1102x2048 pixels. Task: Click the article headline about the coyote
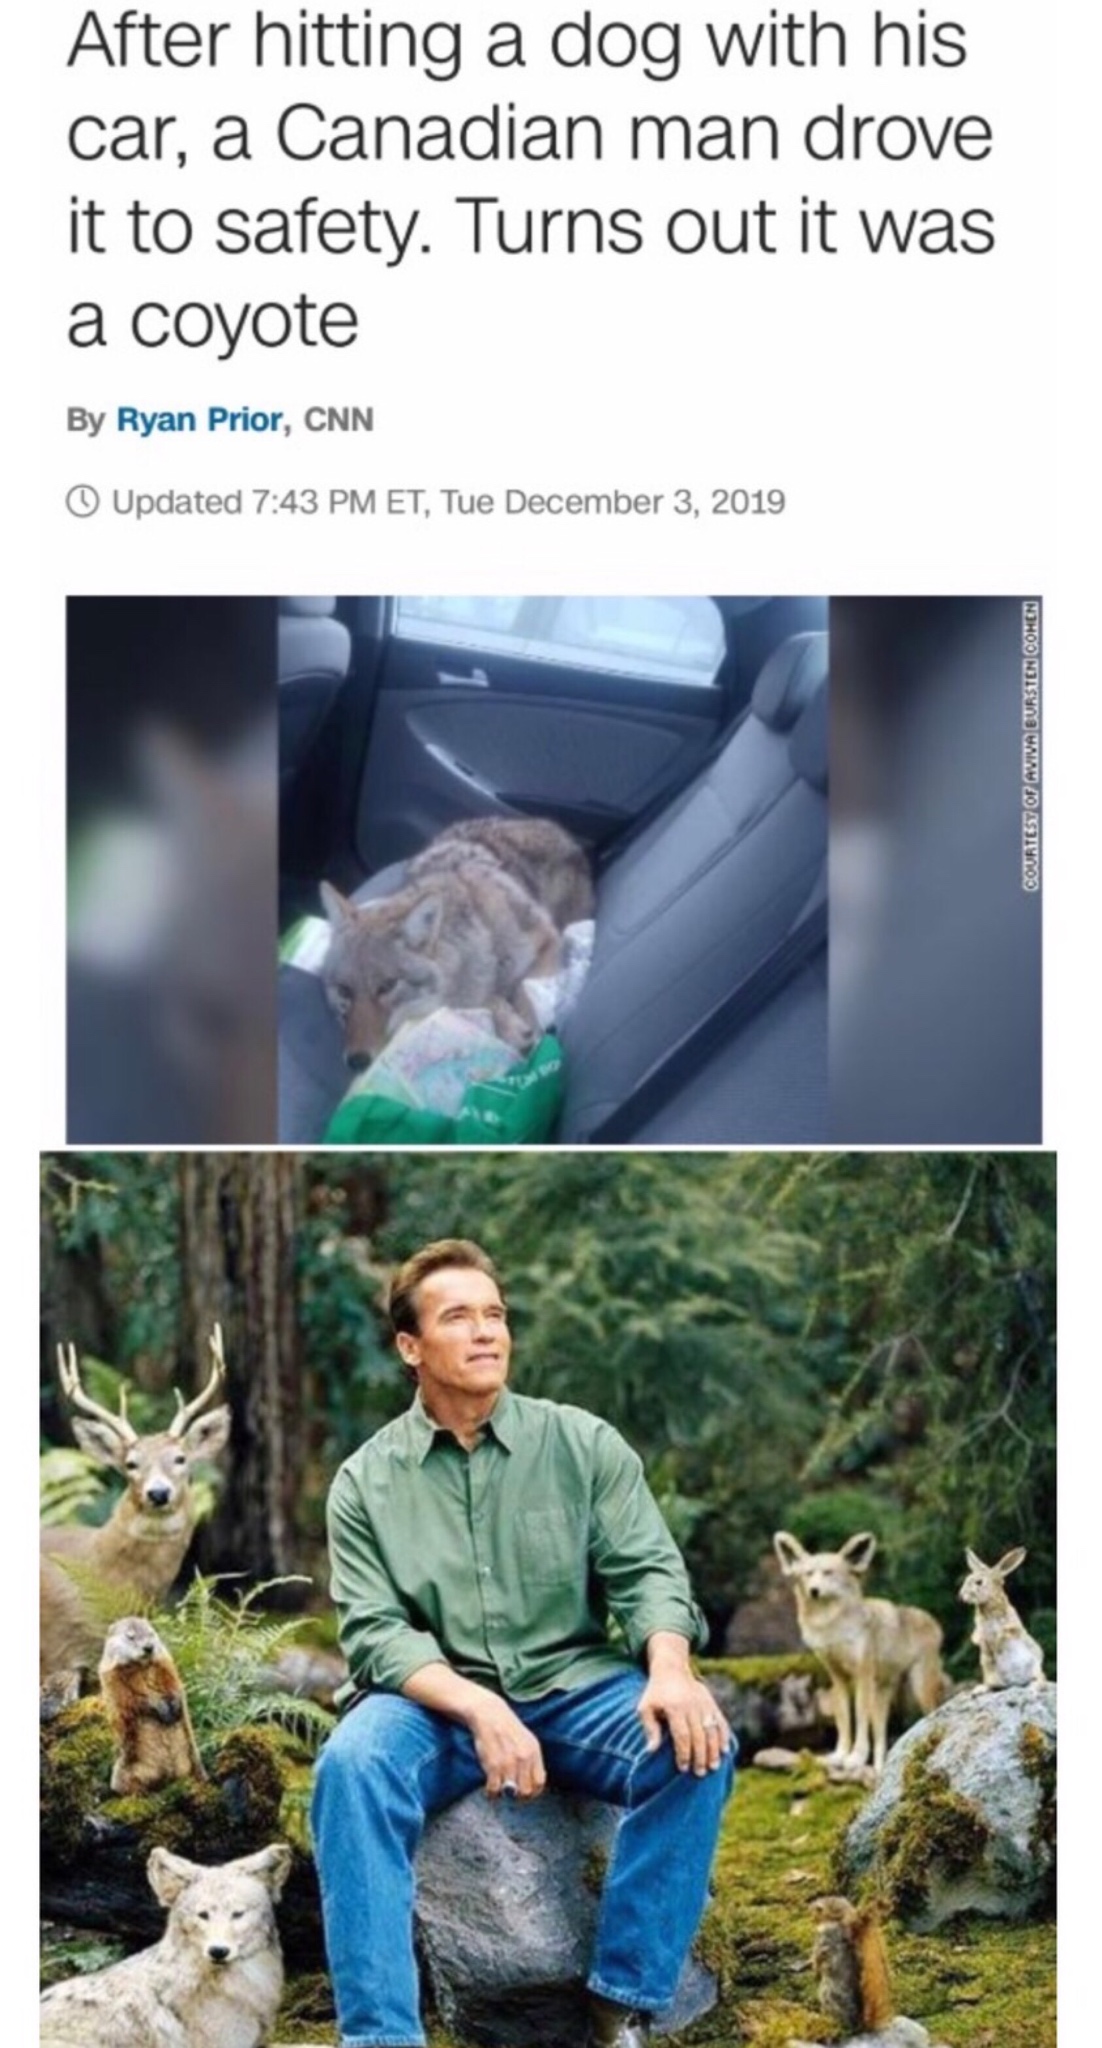pyautogui.click(x=530, y=180)
